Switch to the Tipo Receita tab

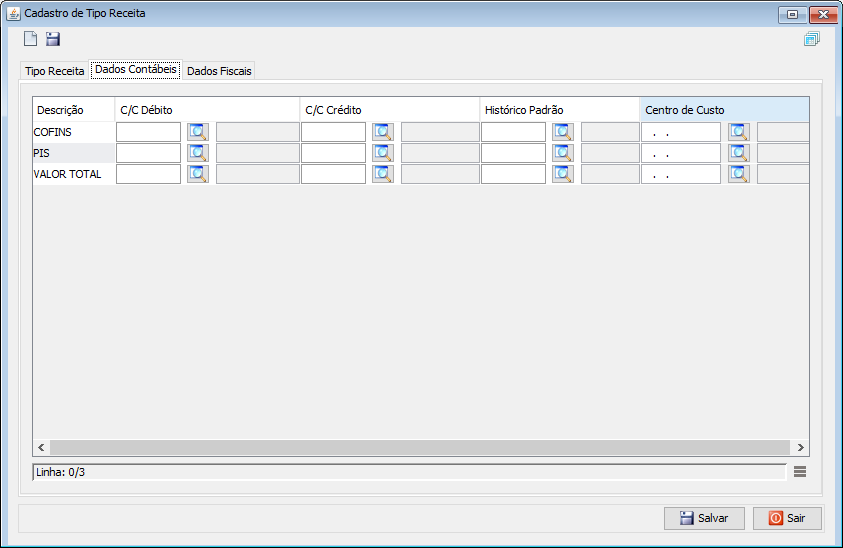pos(54,71)
